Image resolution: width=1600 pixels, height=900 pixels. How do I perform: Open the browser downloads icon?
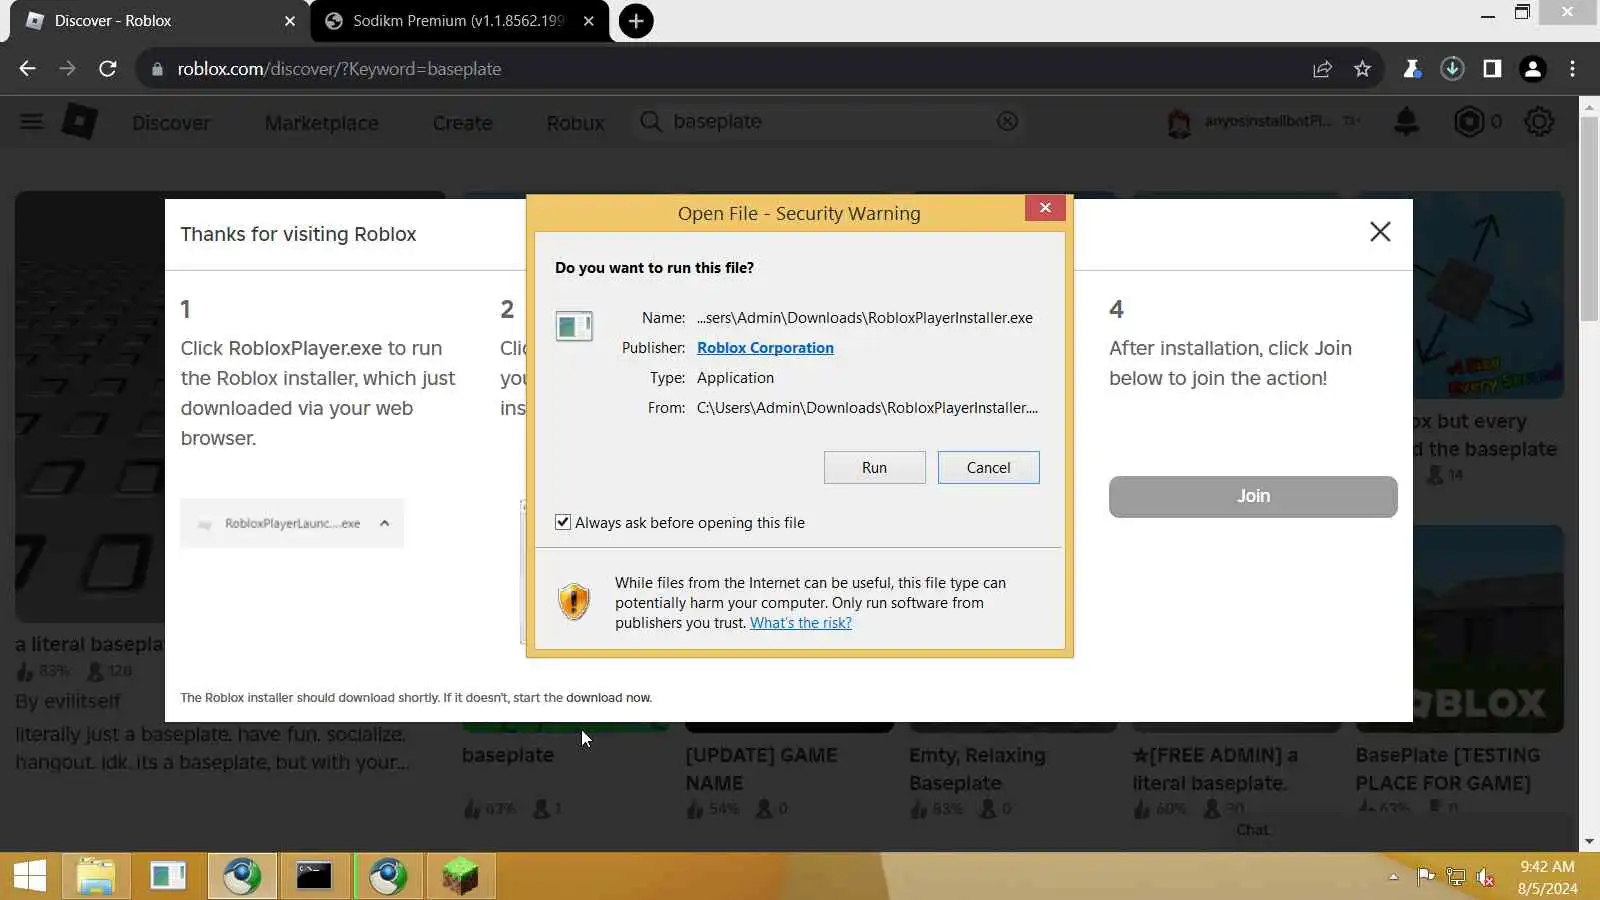coord(1452,68)
